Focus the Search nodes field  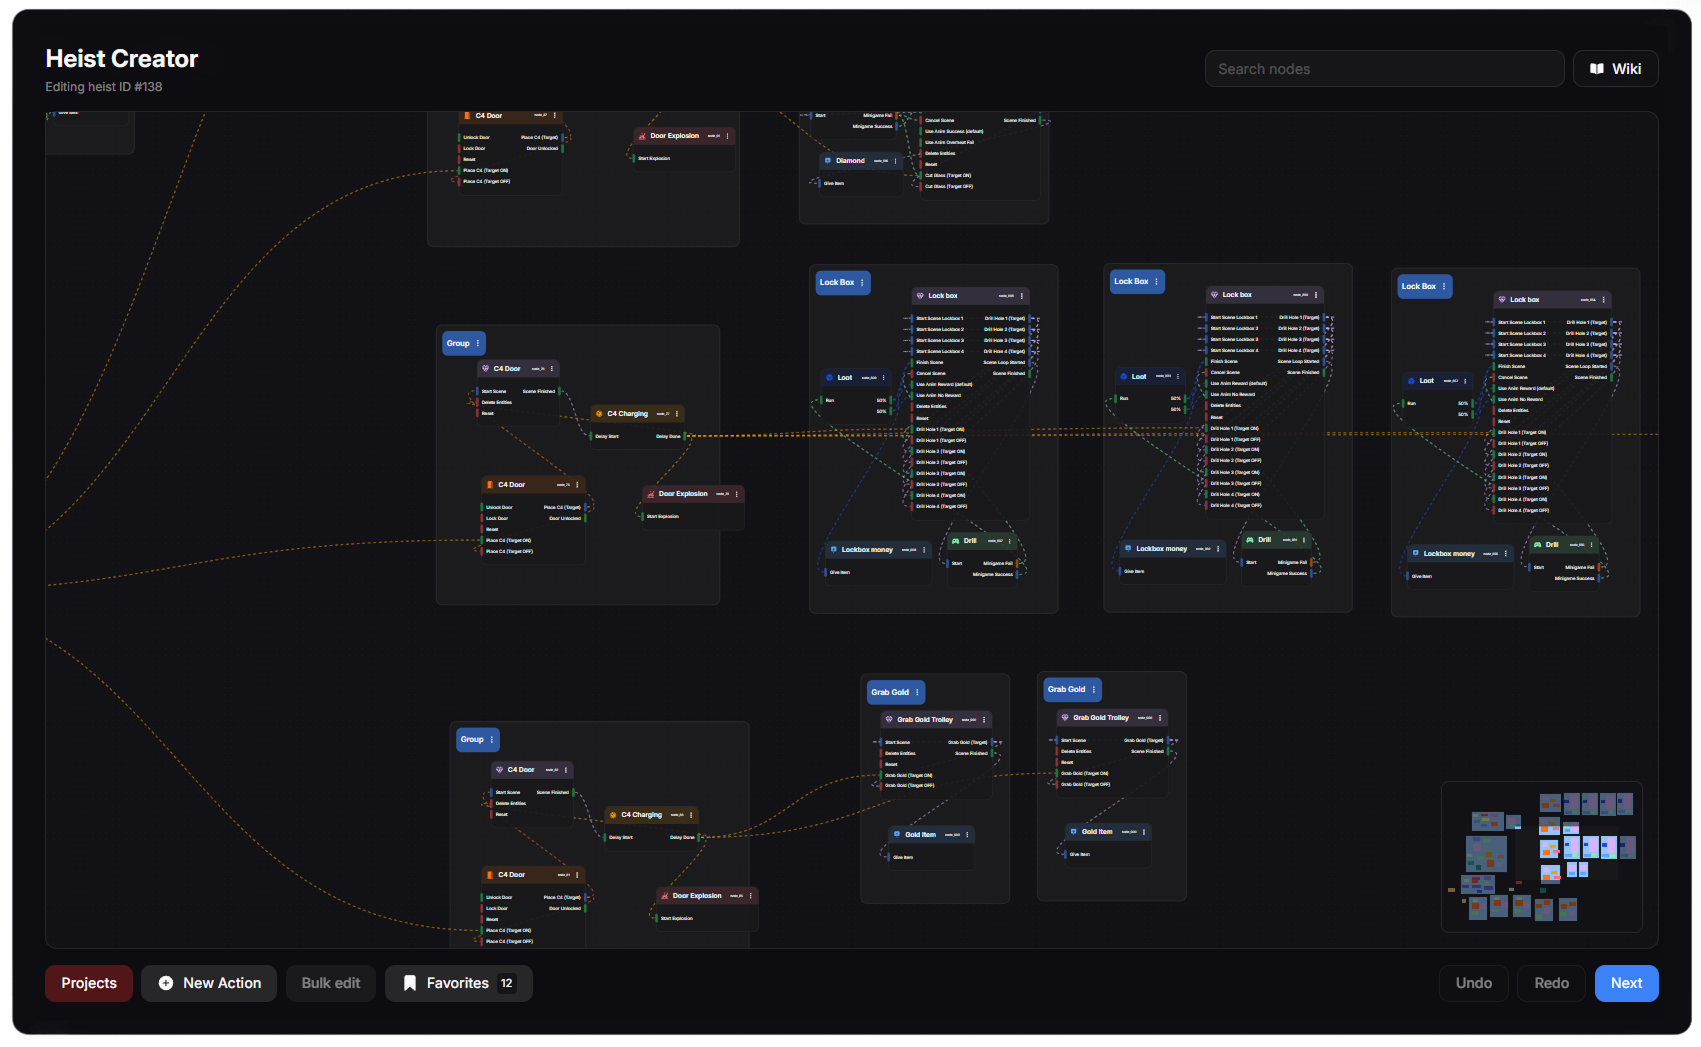click(x=1384, y=69)
